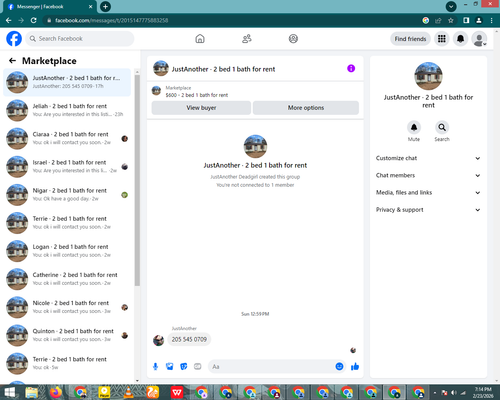Click the conversation list scrollbar
500x400 pixels.
point(137,180)
